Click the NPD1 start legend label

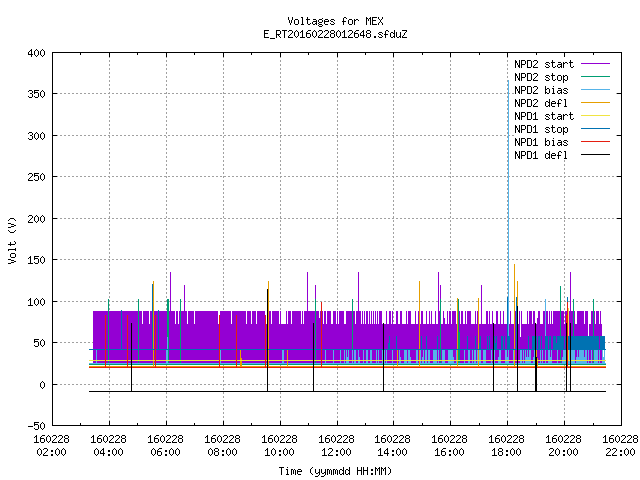coord(544,116)
